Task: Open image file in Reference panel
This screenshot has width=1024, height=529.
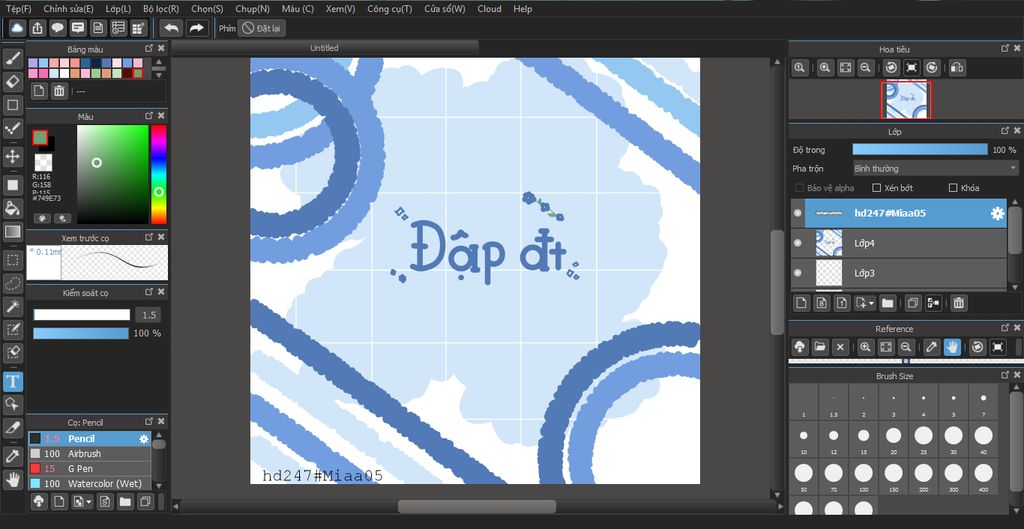Action: 820,347
